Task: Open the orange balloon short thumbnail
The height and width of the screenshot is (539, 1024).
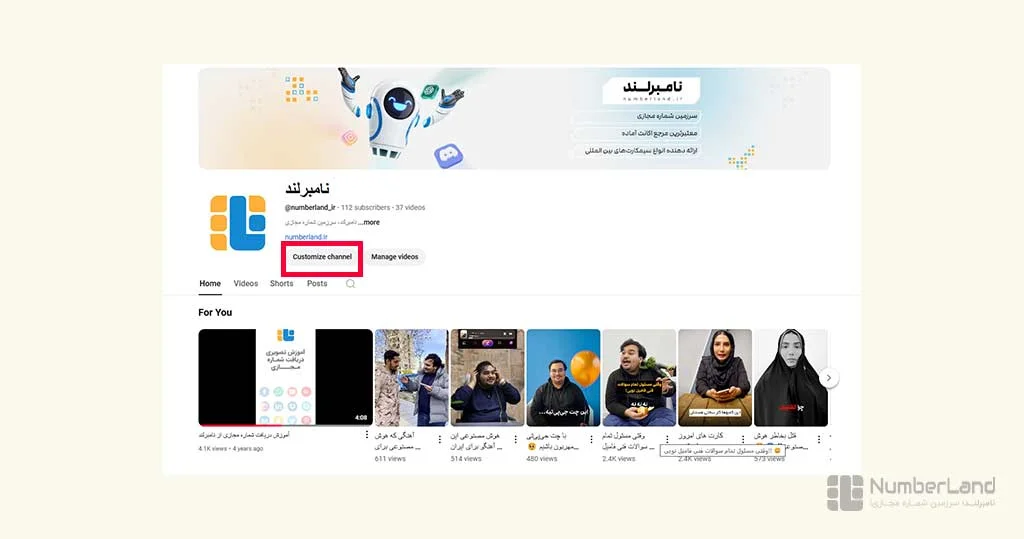Action: (563, 377)
